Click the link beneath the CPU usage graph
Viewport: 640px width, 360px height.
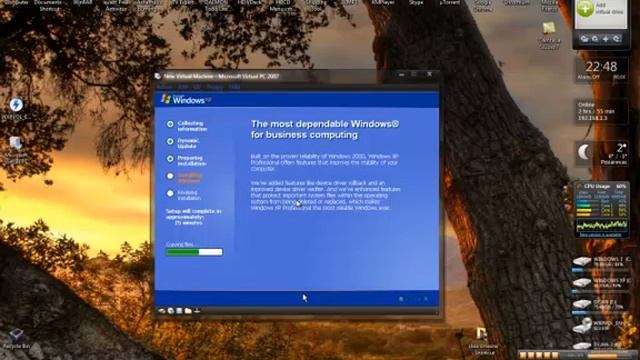coord(600,235)
